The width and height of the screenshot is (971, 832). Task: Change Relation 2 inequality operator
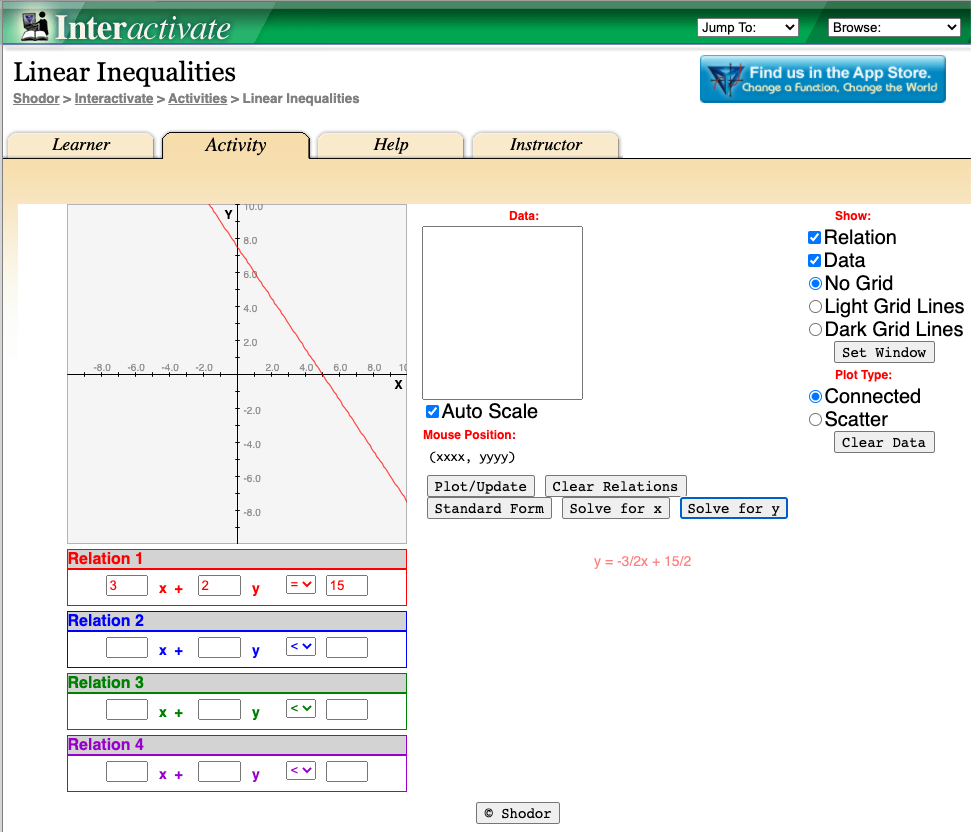click(301, 647)
